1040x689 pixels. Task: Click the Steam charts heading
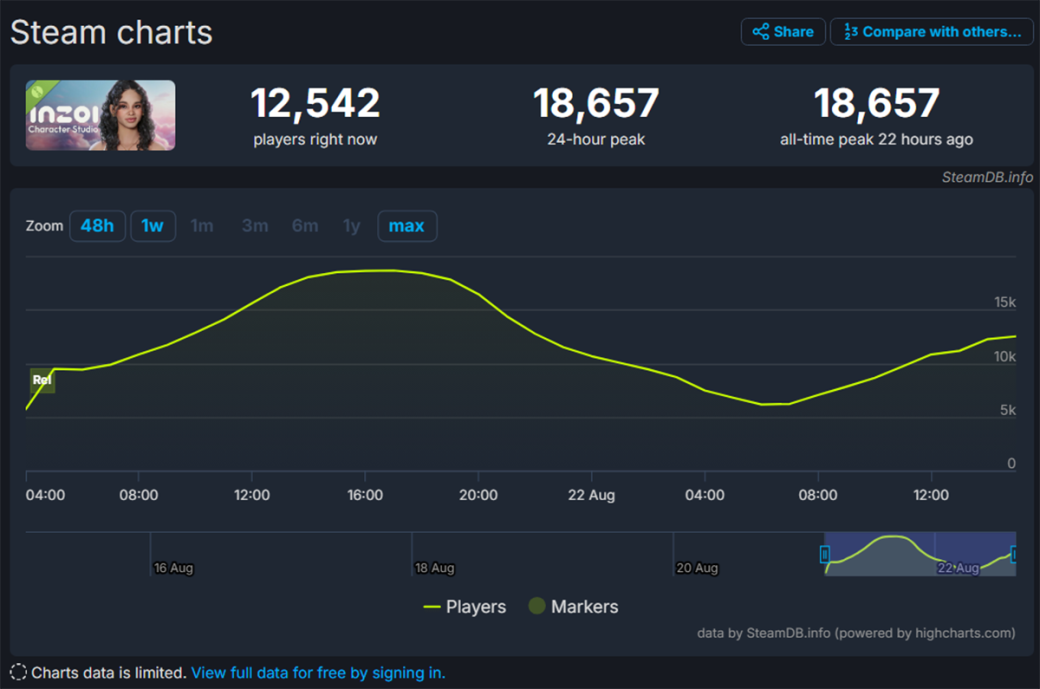point(111,32)
